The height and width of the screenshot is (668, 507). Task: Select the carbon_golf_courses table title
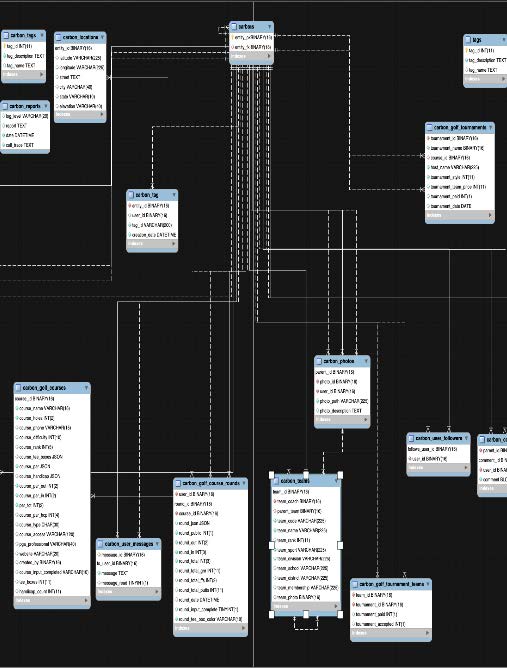[x=44, y=388]
